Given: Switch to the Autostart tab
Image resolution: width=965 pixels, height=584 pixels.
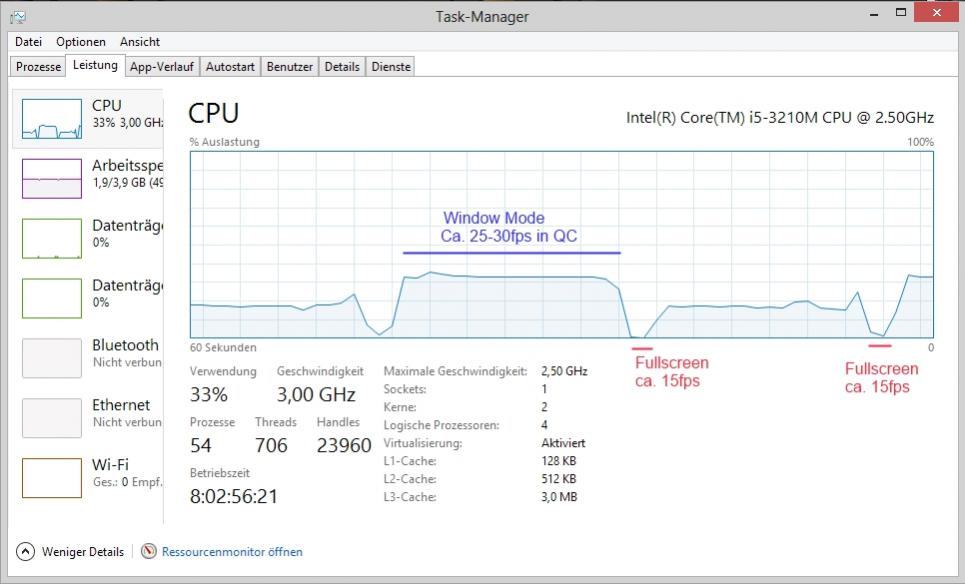Looking at the screenshot, I should click(230, 67).
